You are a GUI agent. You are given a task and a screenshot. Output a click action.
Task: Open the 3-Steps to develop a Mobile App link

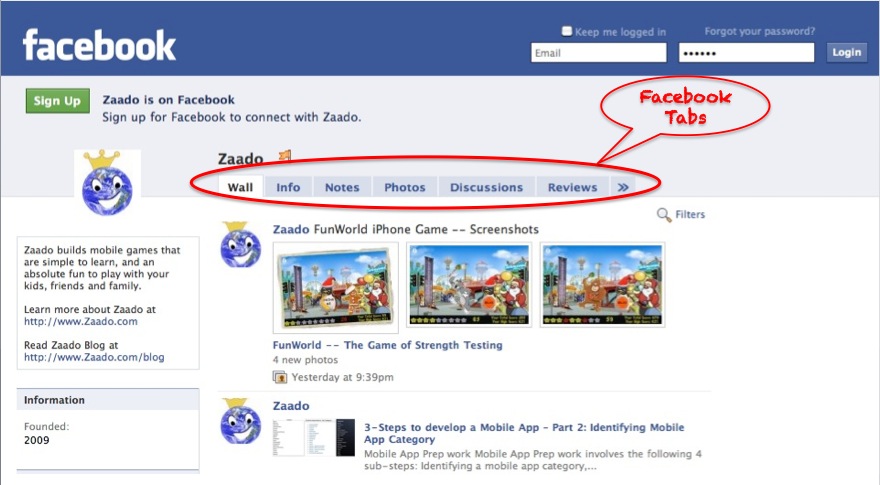coord(524,433)
